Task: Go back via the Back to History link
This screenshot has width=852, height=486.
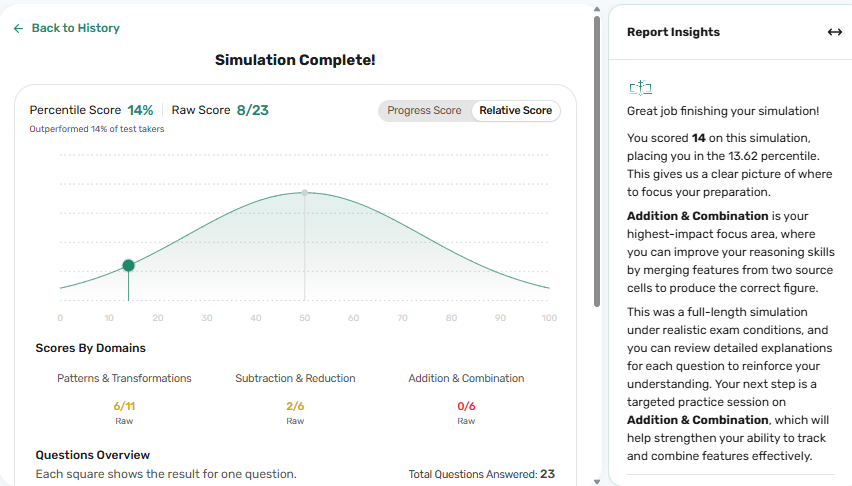Action: 76,28
